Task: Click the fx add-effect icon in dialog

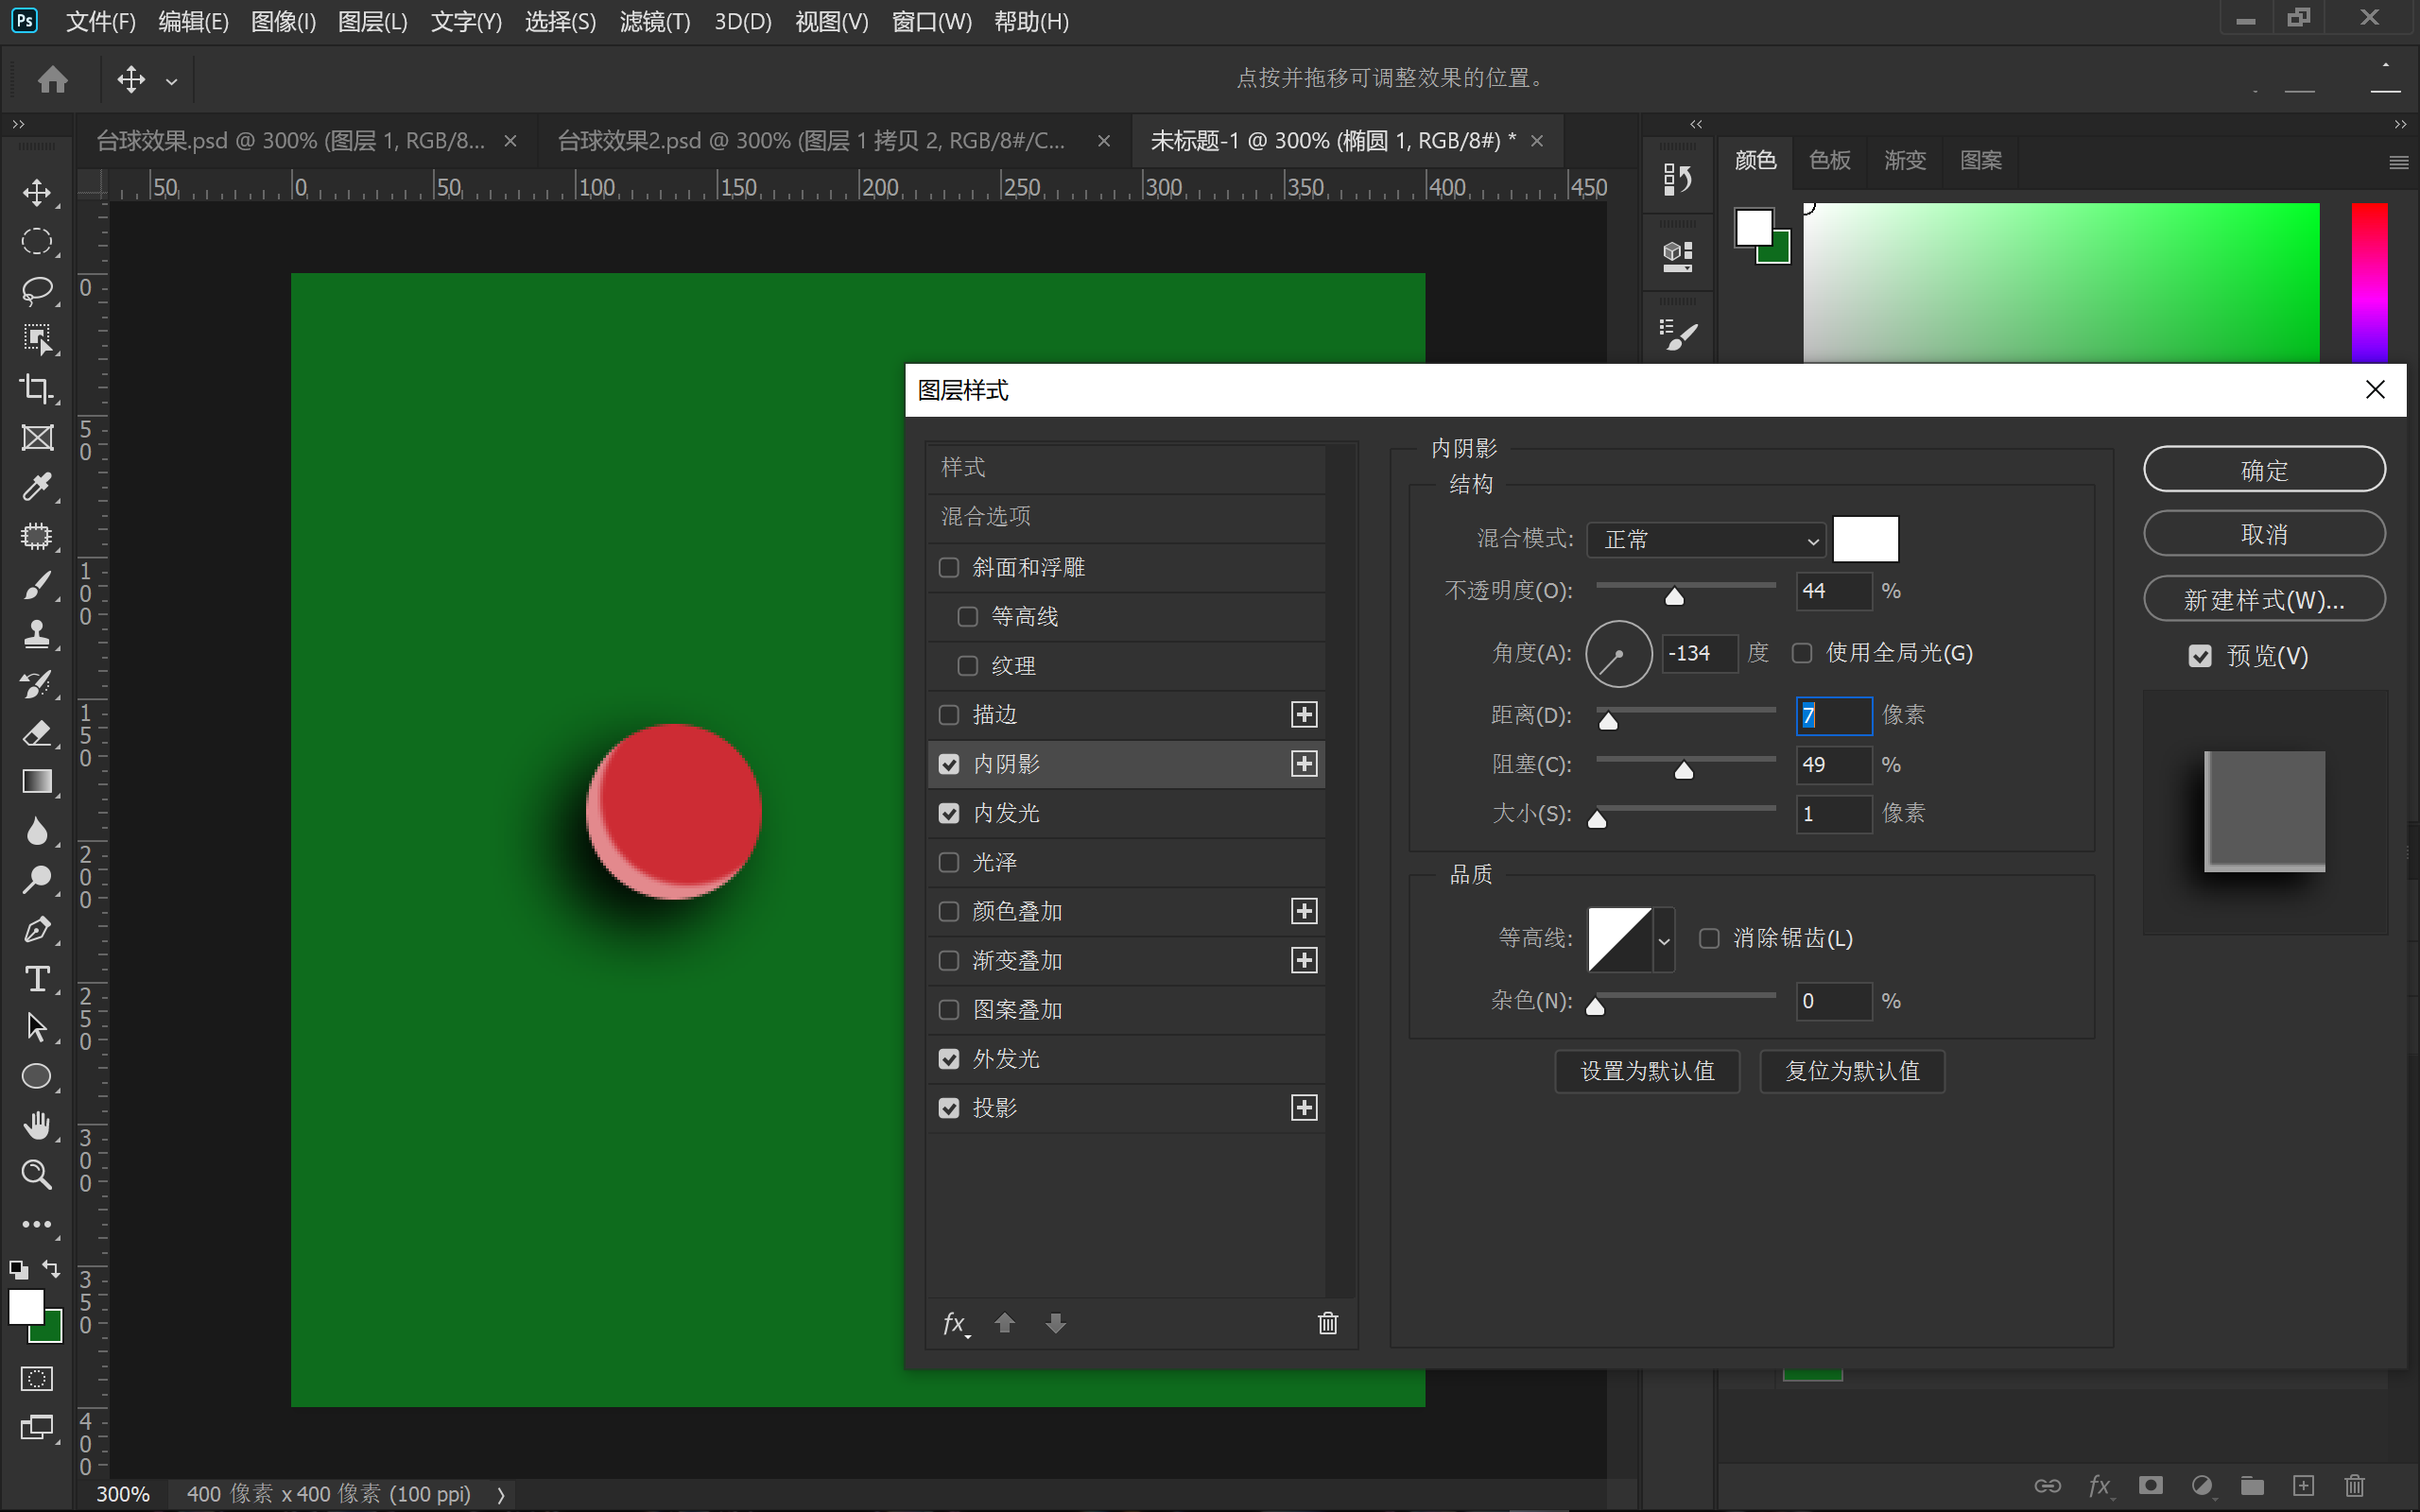Action: 956,1324
